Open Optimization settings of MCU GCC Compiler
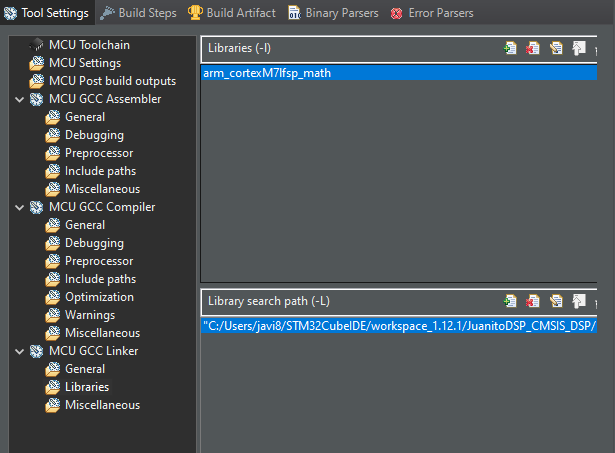The width and height of the screenshot is (615, 453). pyautogui.click(x=99, y=297)
